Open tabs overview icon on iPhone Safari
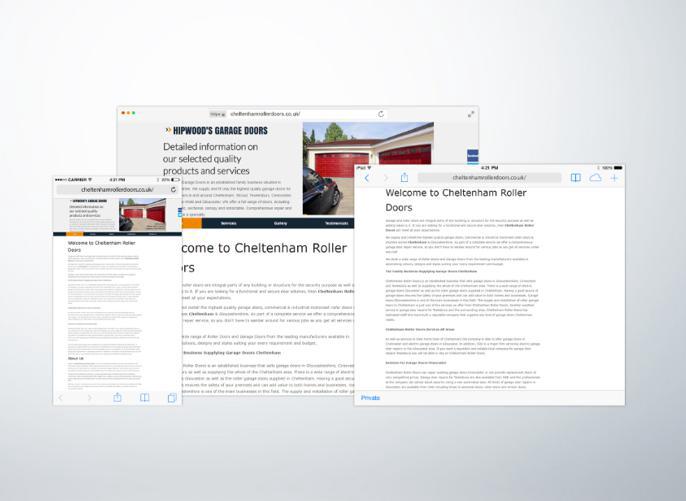Viewport: 686px width, 501px height. (x=171, y=398)
